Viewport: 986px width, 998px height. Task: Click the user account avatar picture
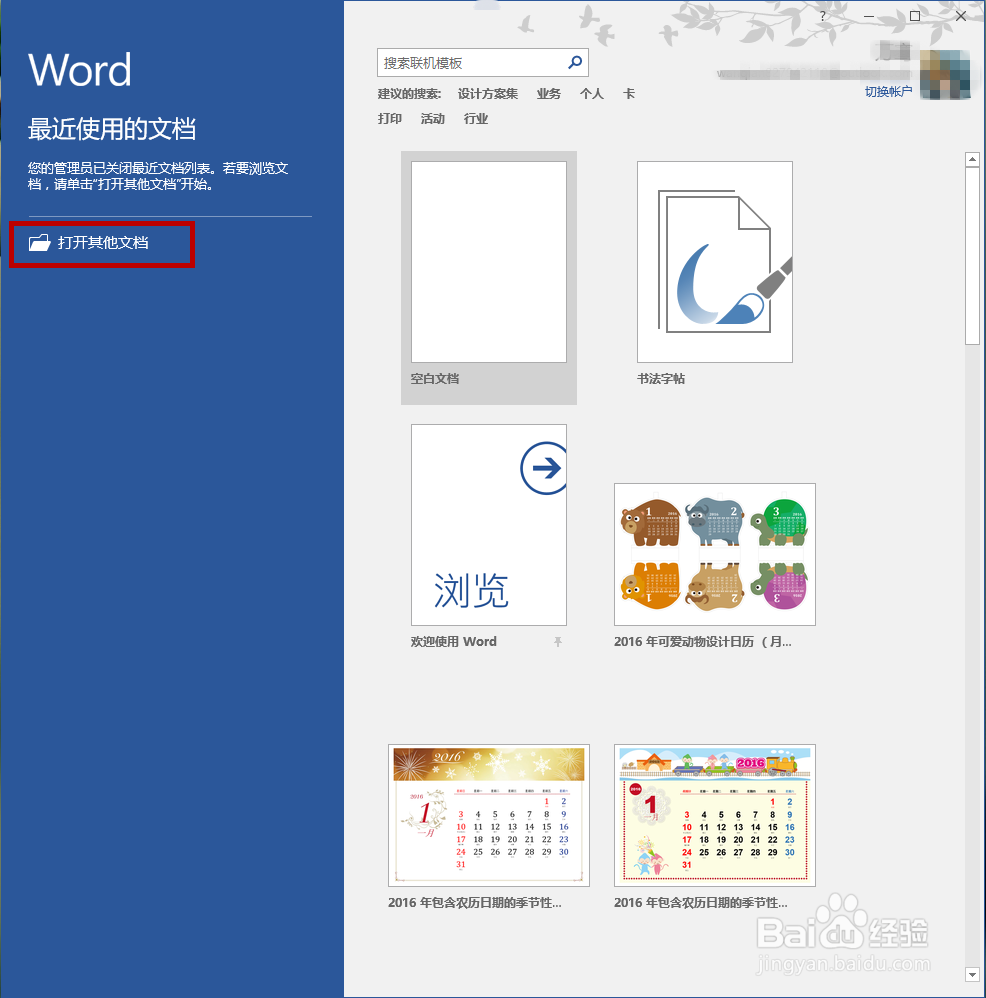[945, 74]
